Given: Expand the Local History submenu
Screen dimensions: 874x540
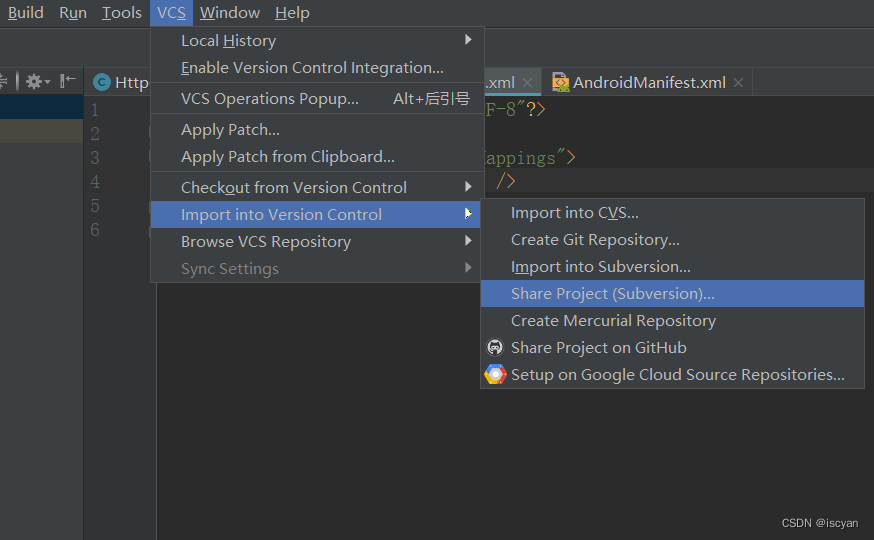Looking at the screenshot, I should tap(468, 41).
